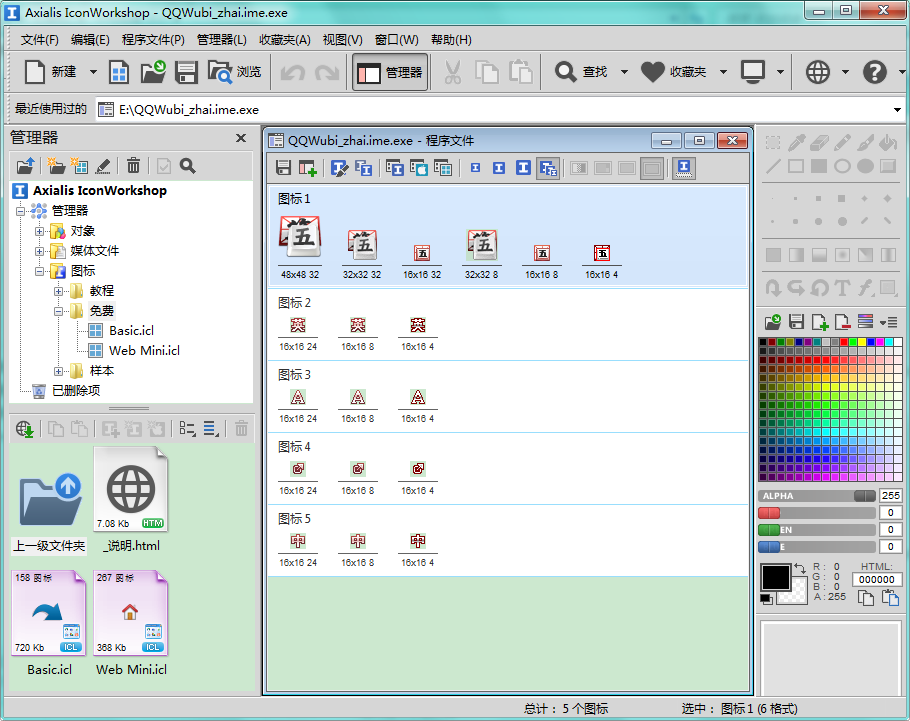The image size is (910, 721).
Task: Click edit icon with pencil button
Action: point(339,168)
